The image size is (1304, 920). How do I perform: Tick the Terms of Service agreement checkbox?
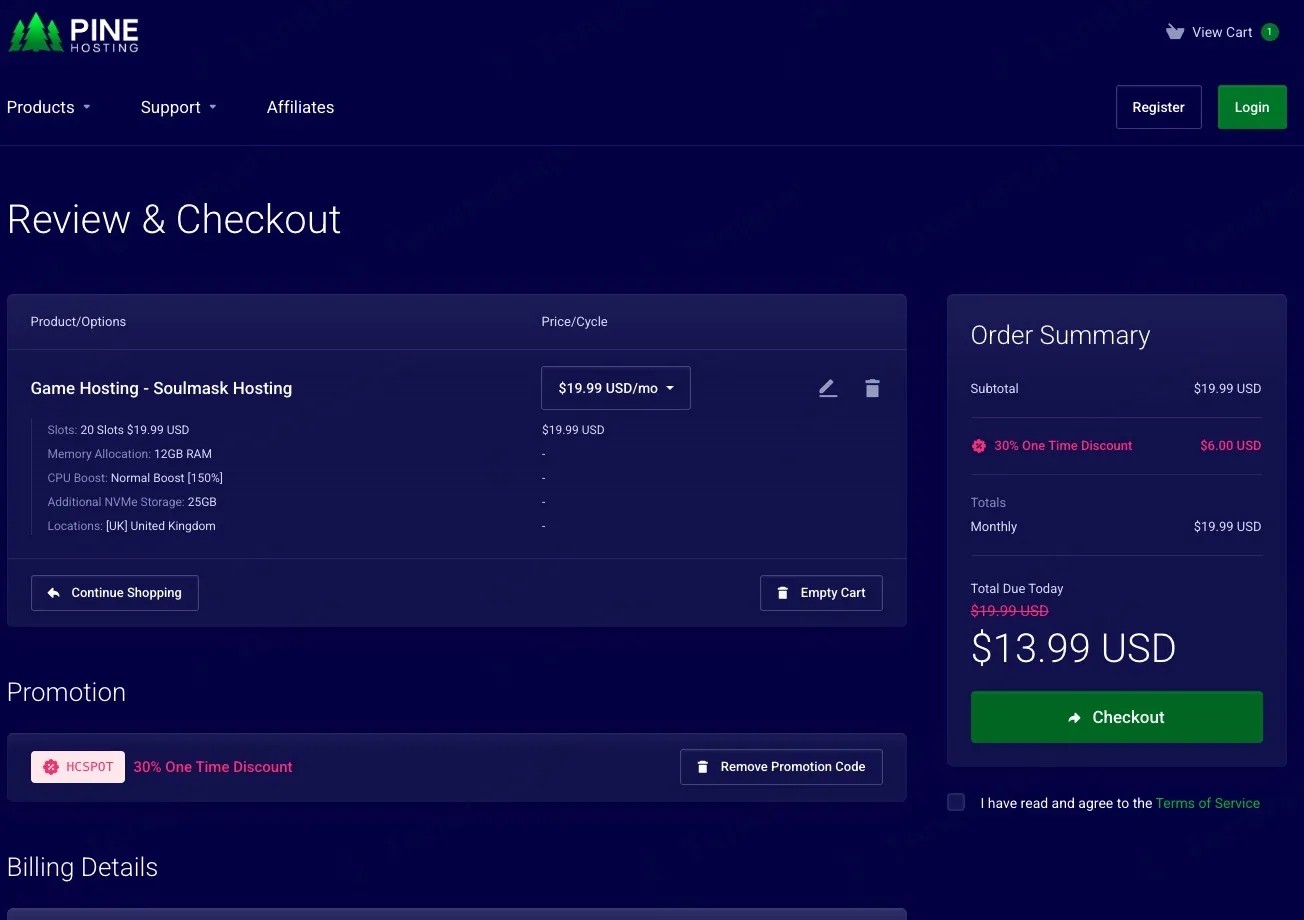(x=956, y=802)
